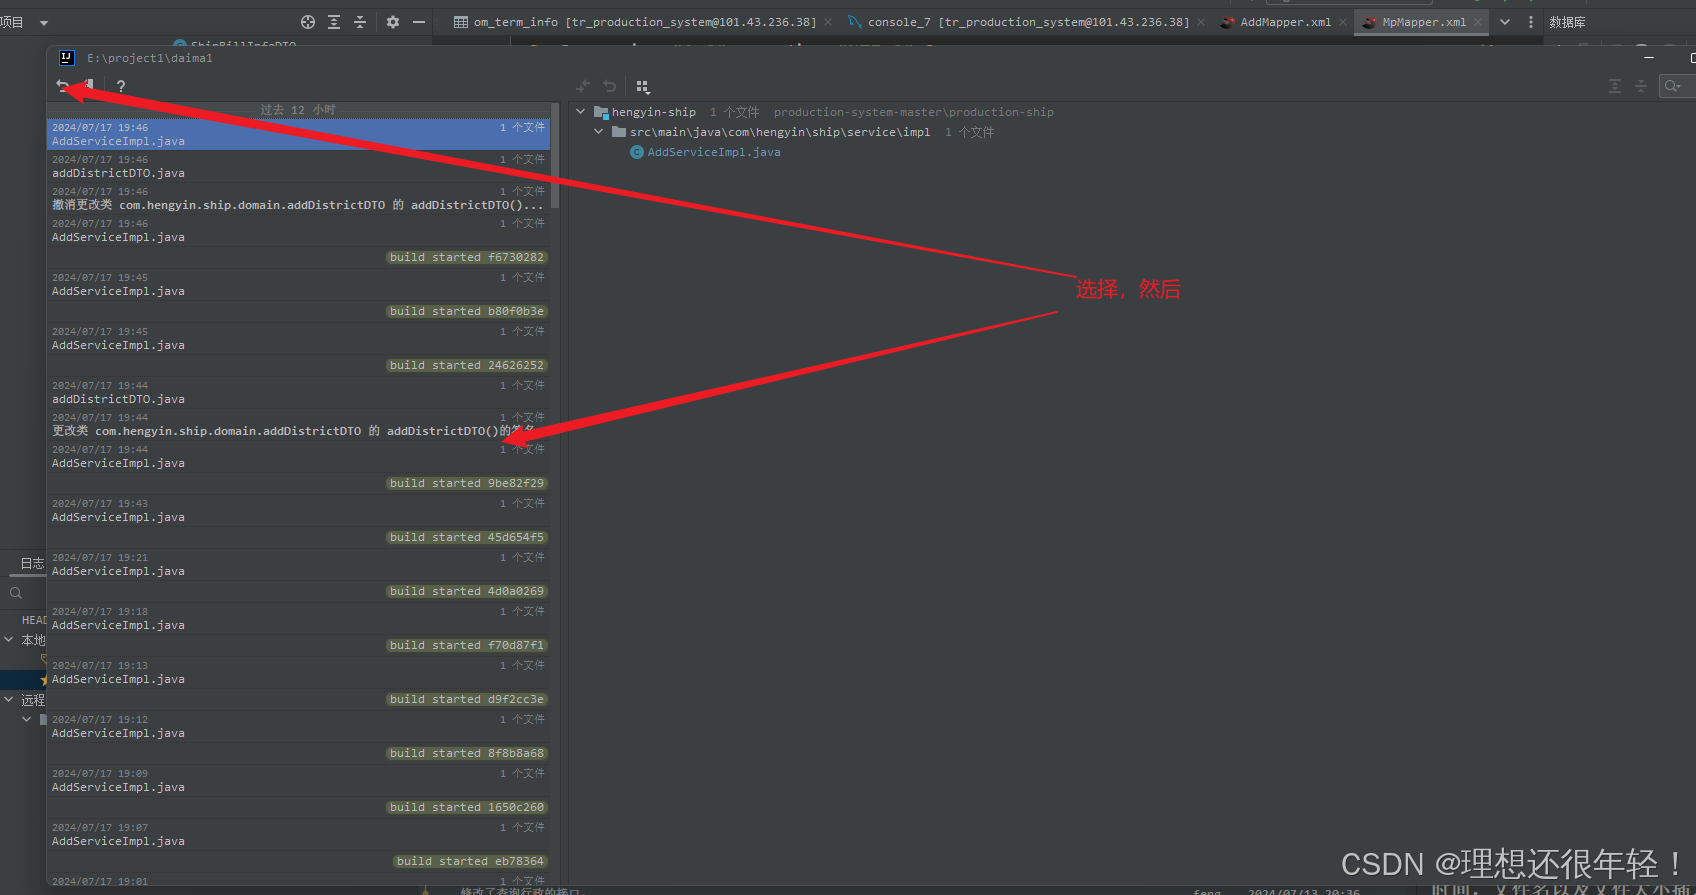This screenshot has width=1696, height=895.
Task: Click the Revert icon in local history toolbar
Action: (x=63, y=86)
